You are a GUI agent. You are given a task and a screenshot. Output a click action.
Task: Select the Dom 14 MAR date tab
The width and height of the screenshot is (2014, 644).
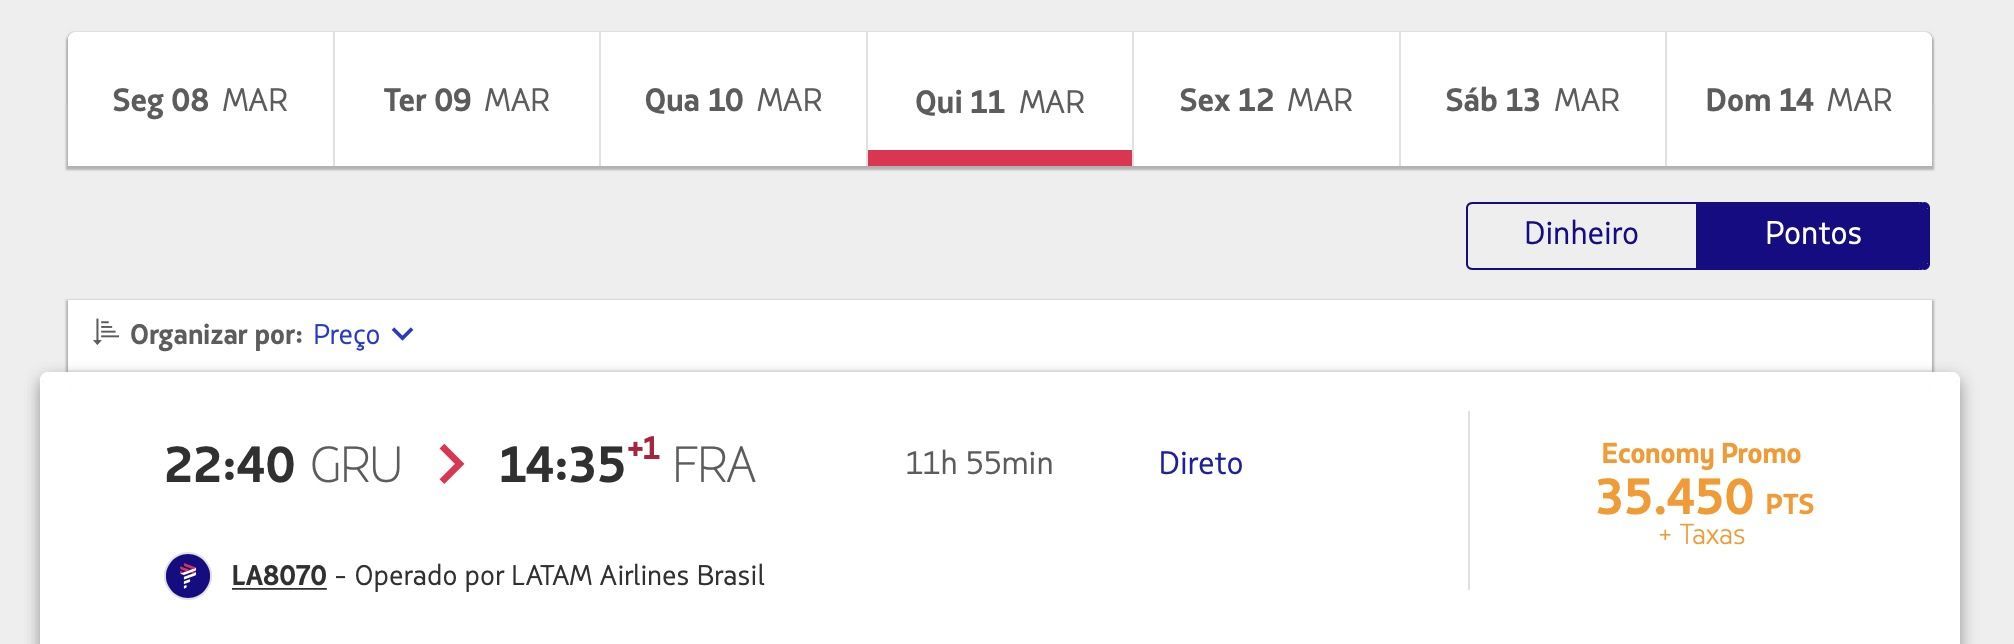pos(1799,99)
